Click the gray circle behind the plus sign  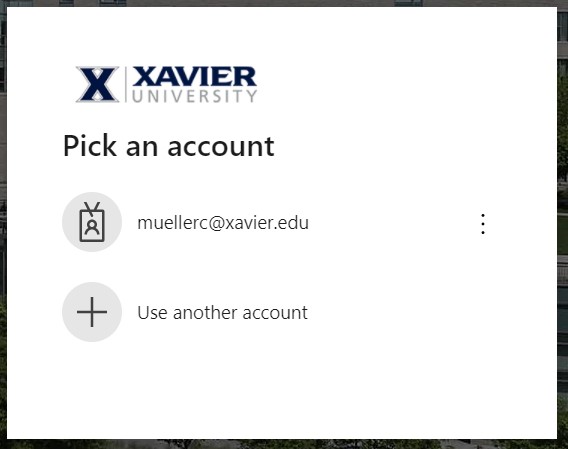click(92, 312)
